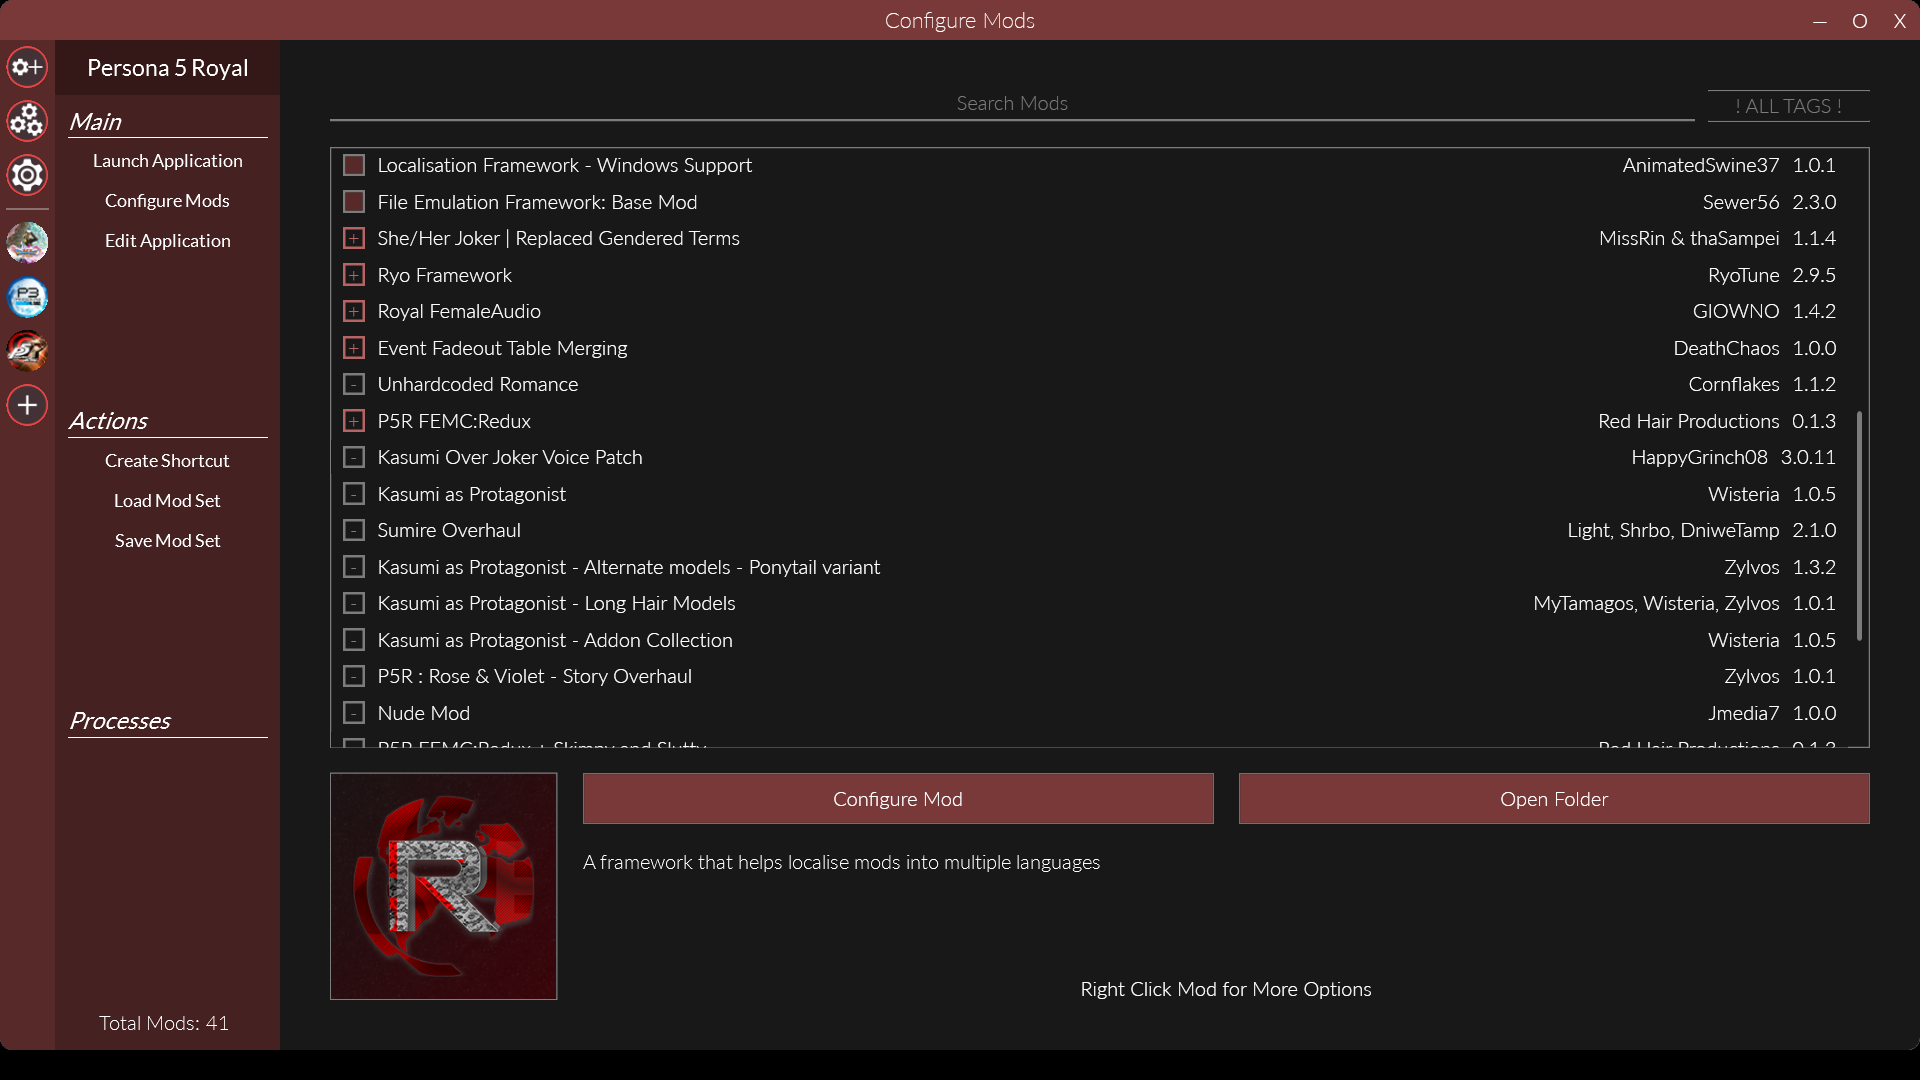Enable the Kasumi Over Joker Voice Patch checkbox
Screen dimensions: 1920x1080
tap(354, 457)
